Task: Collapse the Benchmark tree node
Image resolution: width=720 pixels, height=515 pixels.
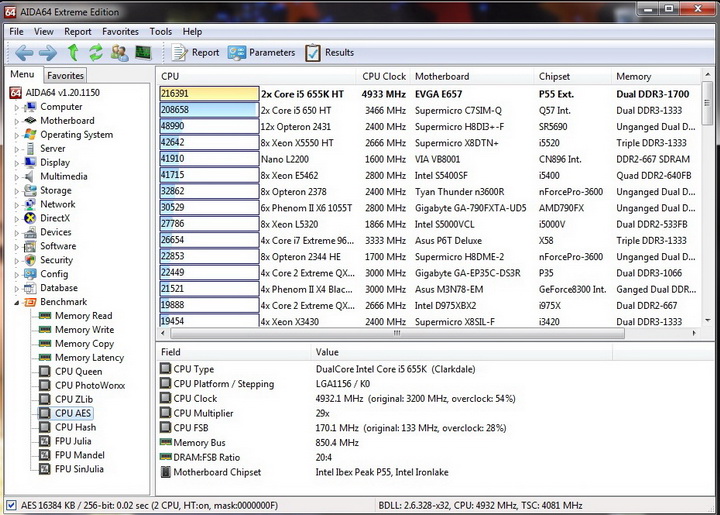Action: point(15,302)
